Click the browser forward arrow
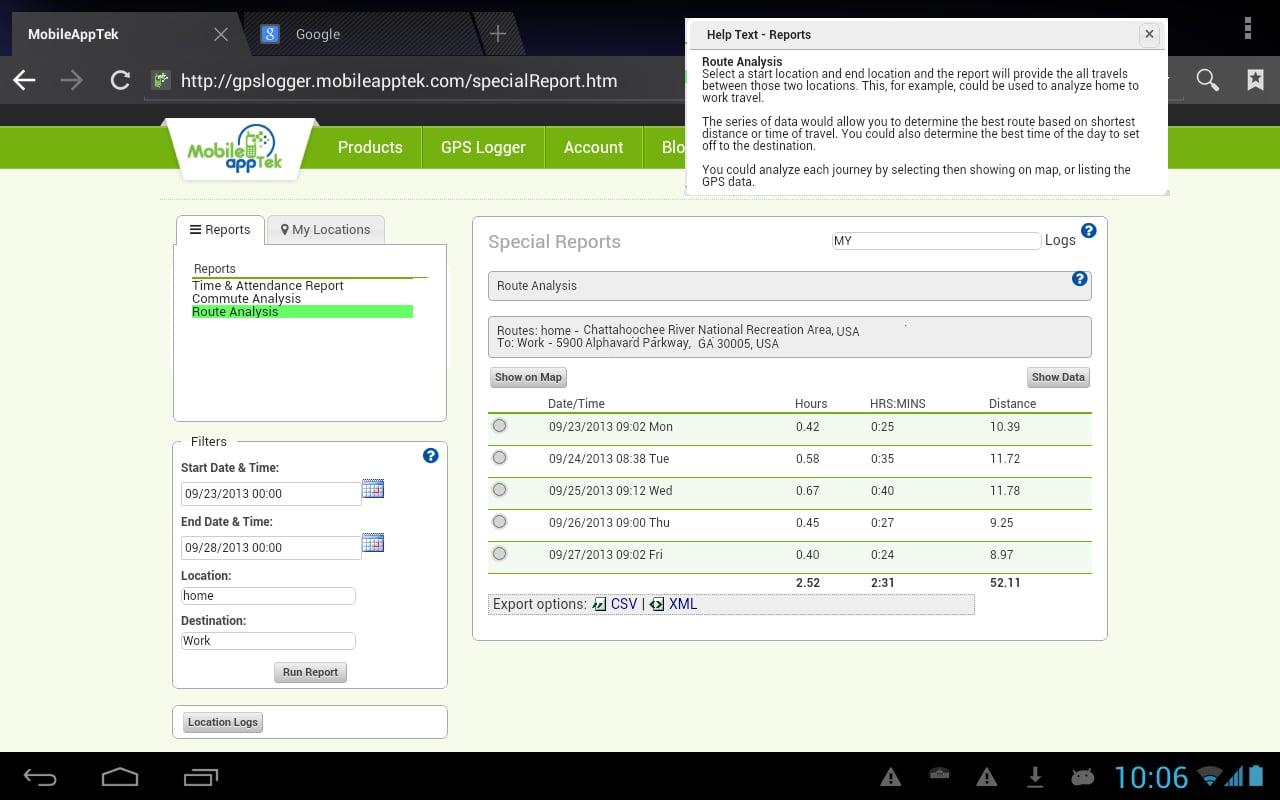 point(72,81)
